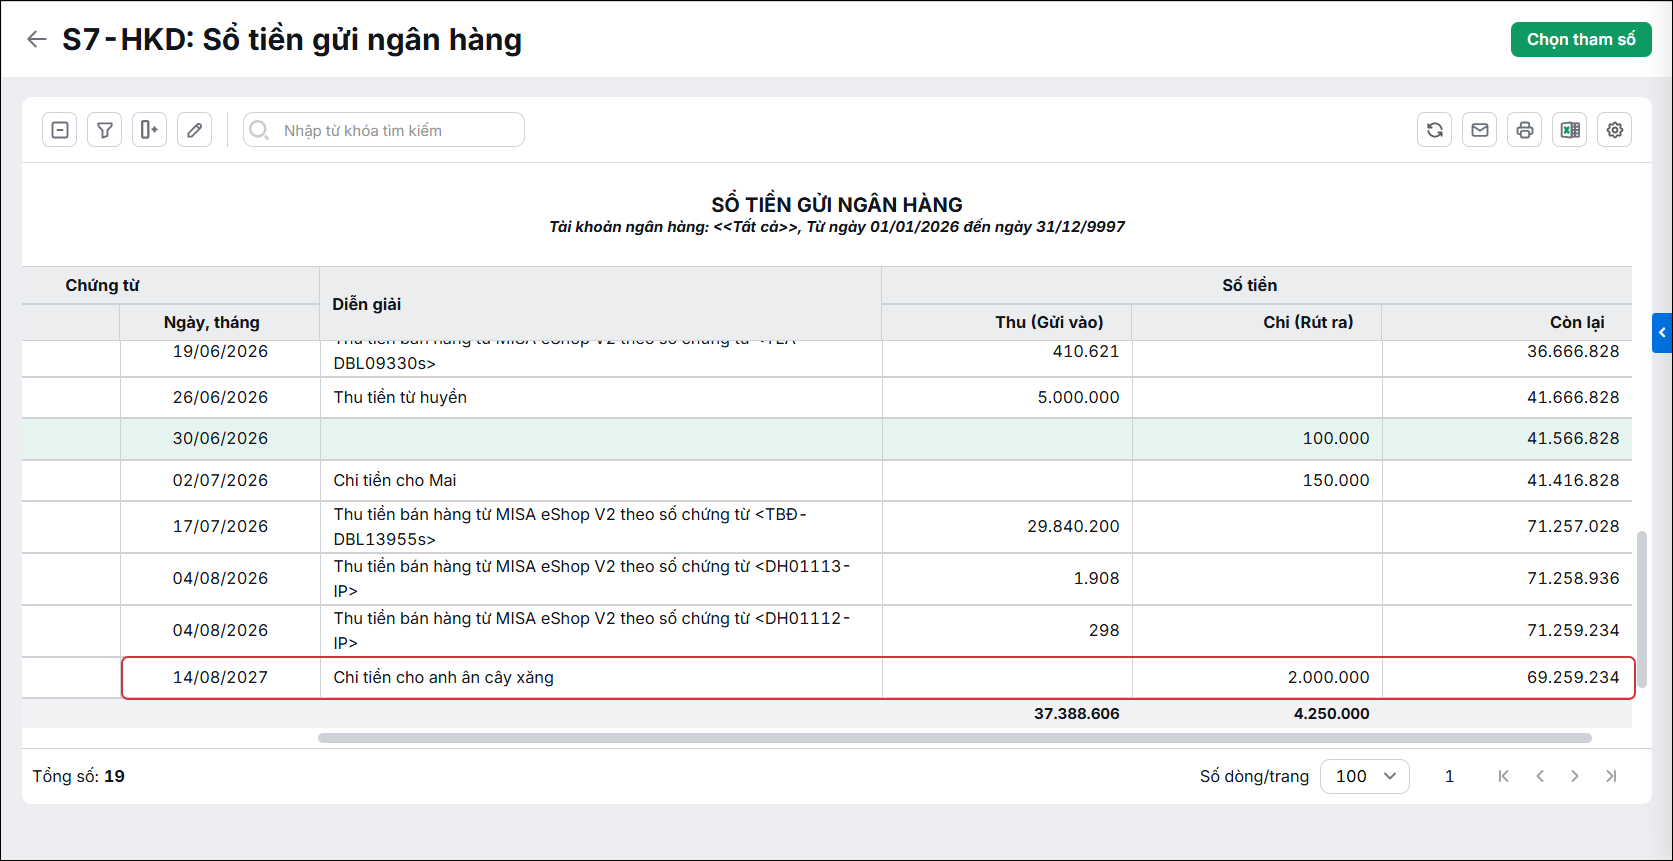Screen dimensions: 1673x861
Task: Click the total withdrawals 4.250.000
Action: tap(1332, 713)
